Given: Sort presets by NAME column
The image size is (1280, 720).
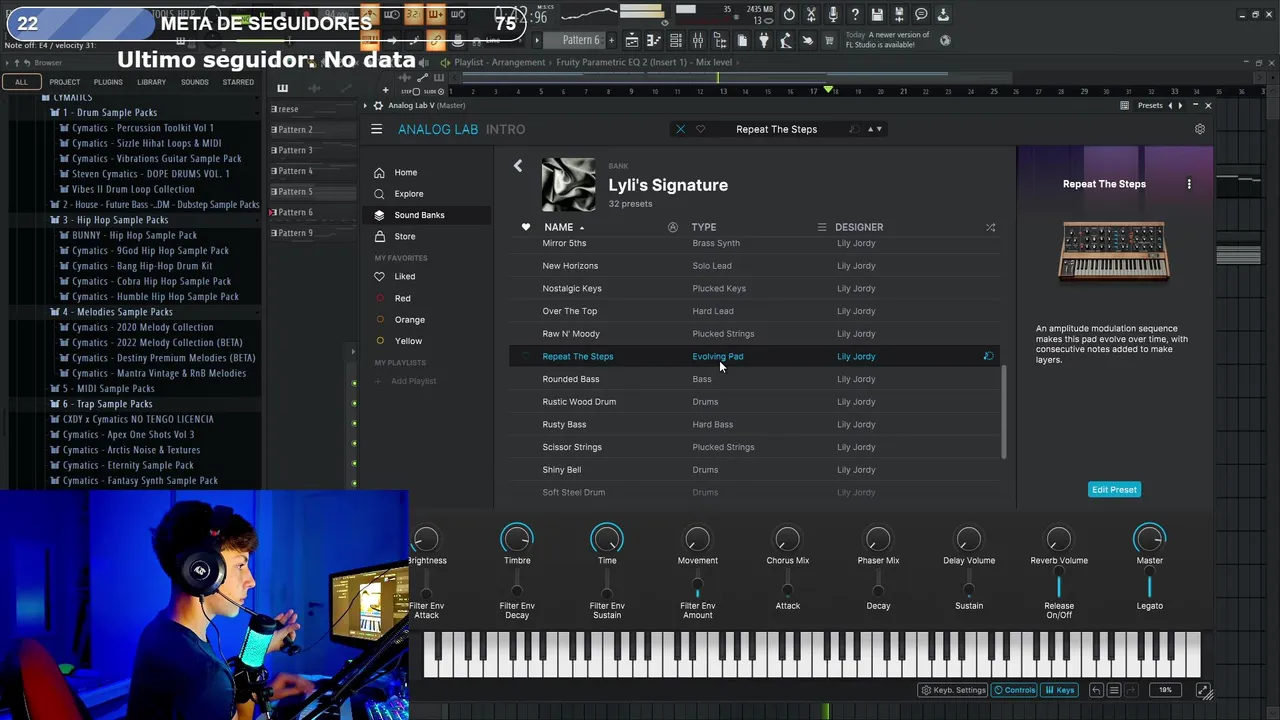Looking at the screenshot, I should (558, 227).
